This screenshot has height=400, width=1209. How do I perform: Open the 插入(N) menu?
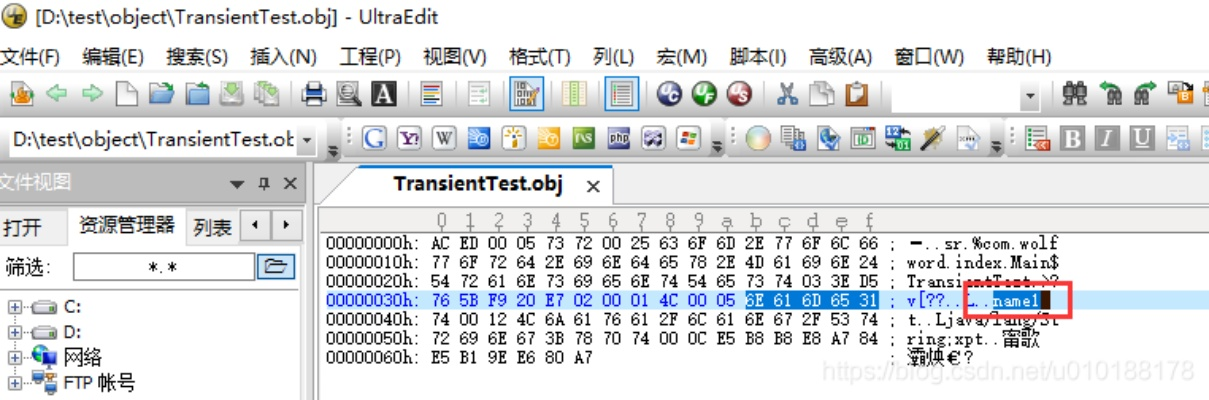click(283, 57)
